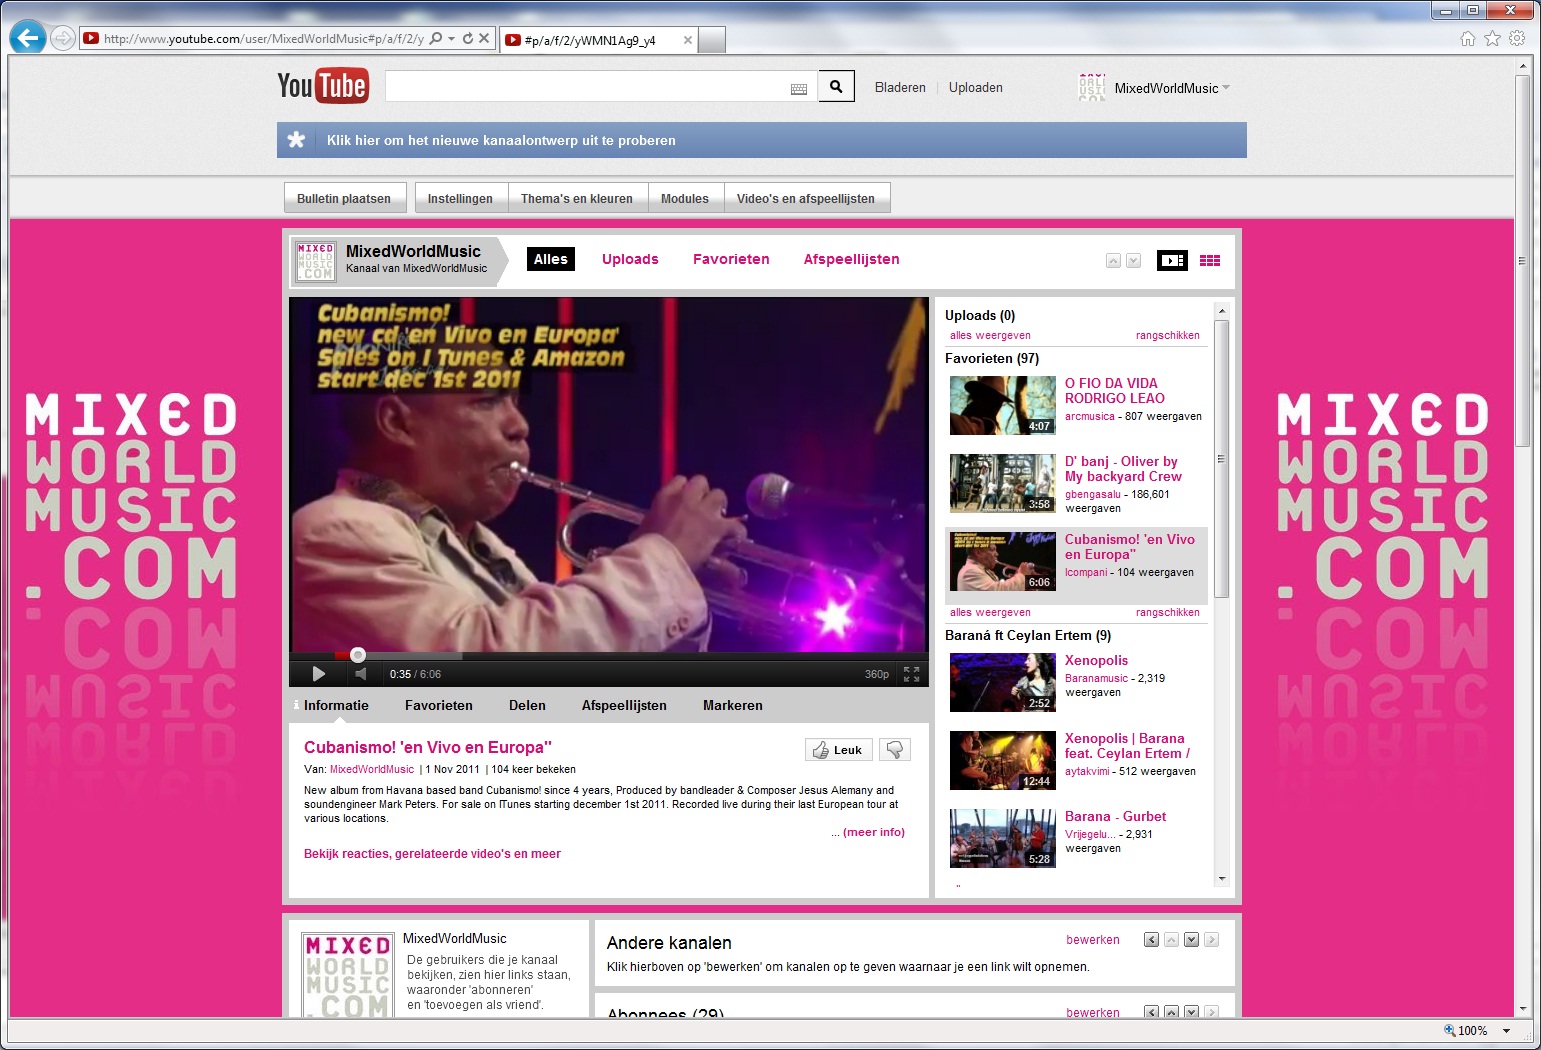This screenshot has height=1050, width=1541.
Task: Change video quality from 360p
Action: [x=877, y=674]
